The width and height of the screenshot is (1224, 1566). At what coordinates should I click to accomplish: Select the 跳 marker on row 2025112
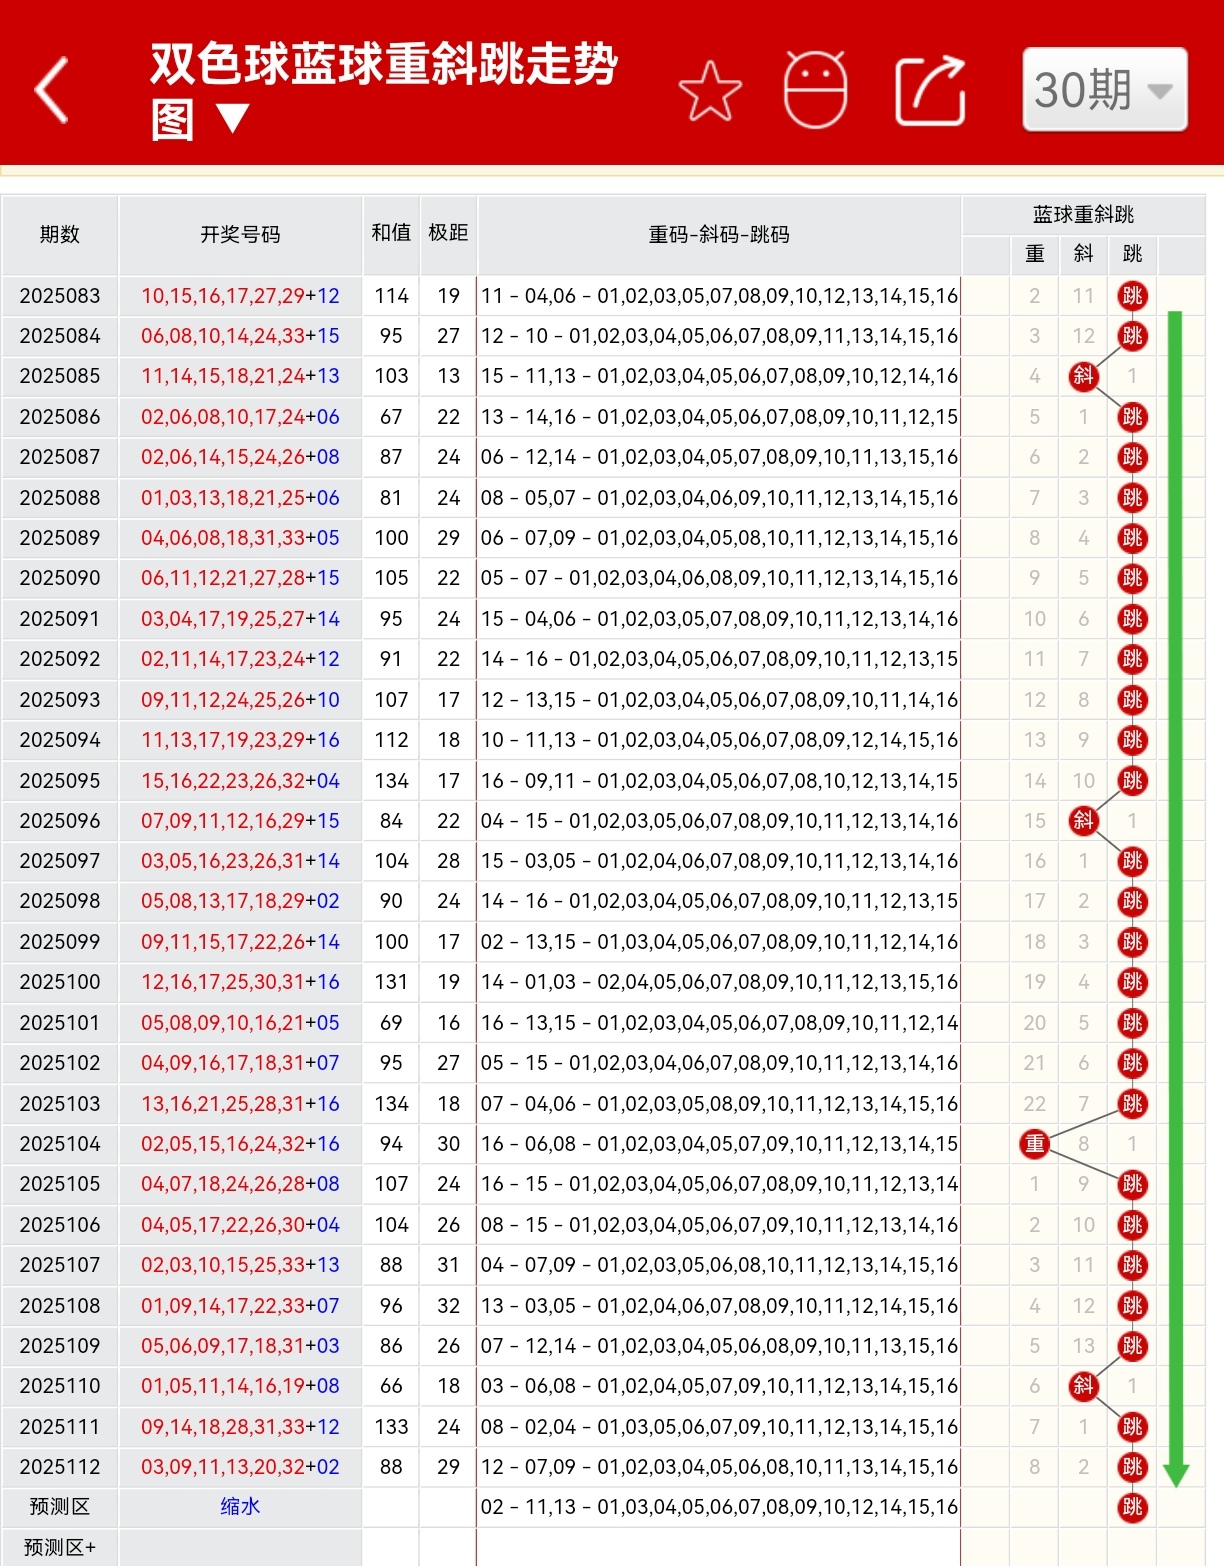(x=1132, y=1467)
